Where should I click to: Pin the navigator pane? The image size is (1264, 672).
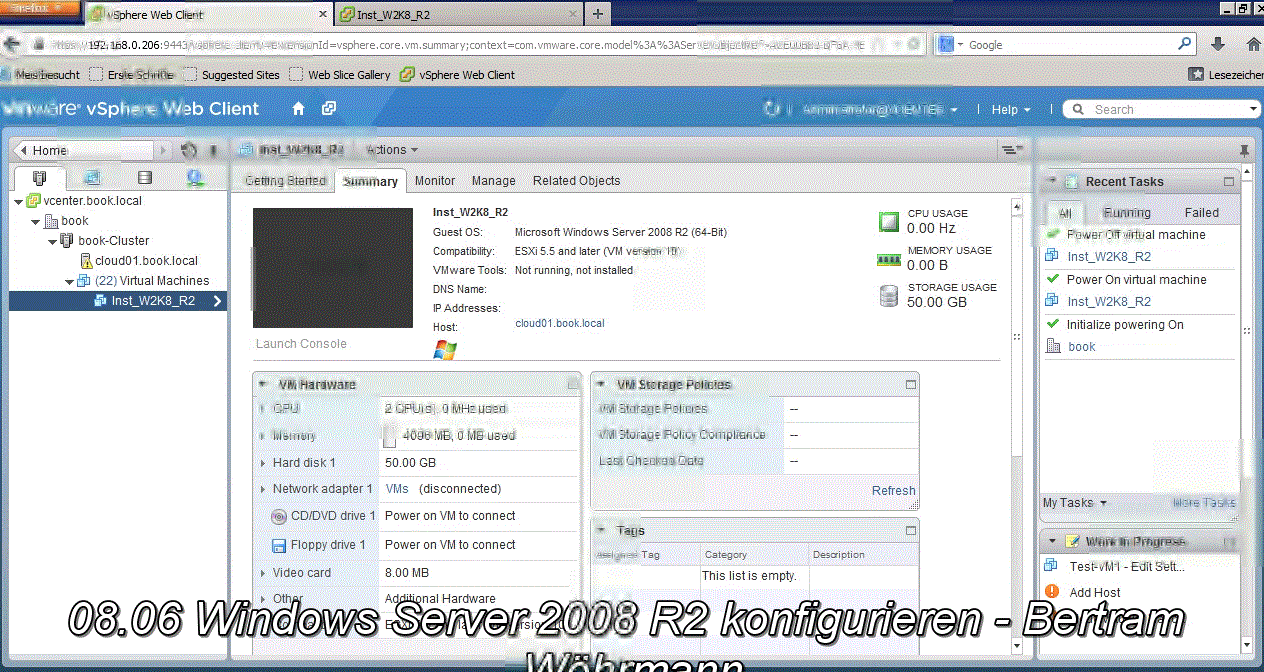coord(213,150)
